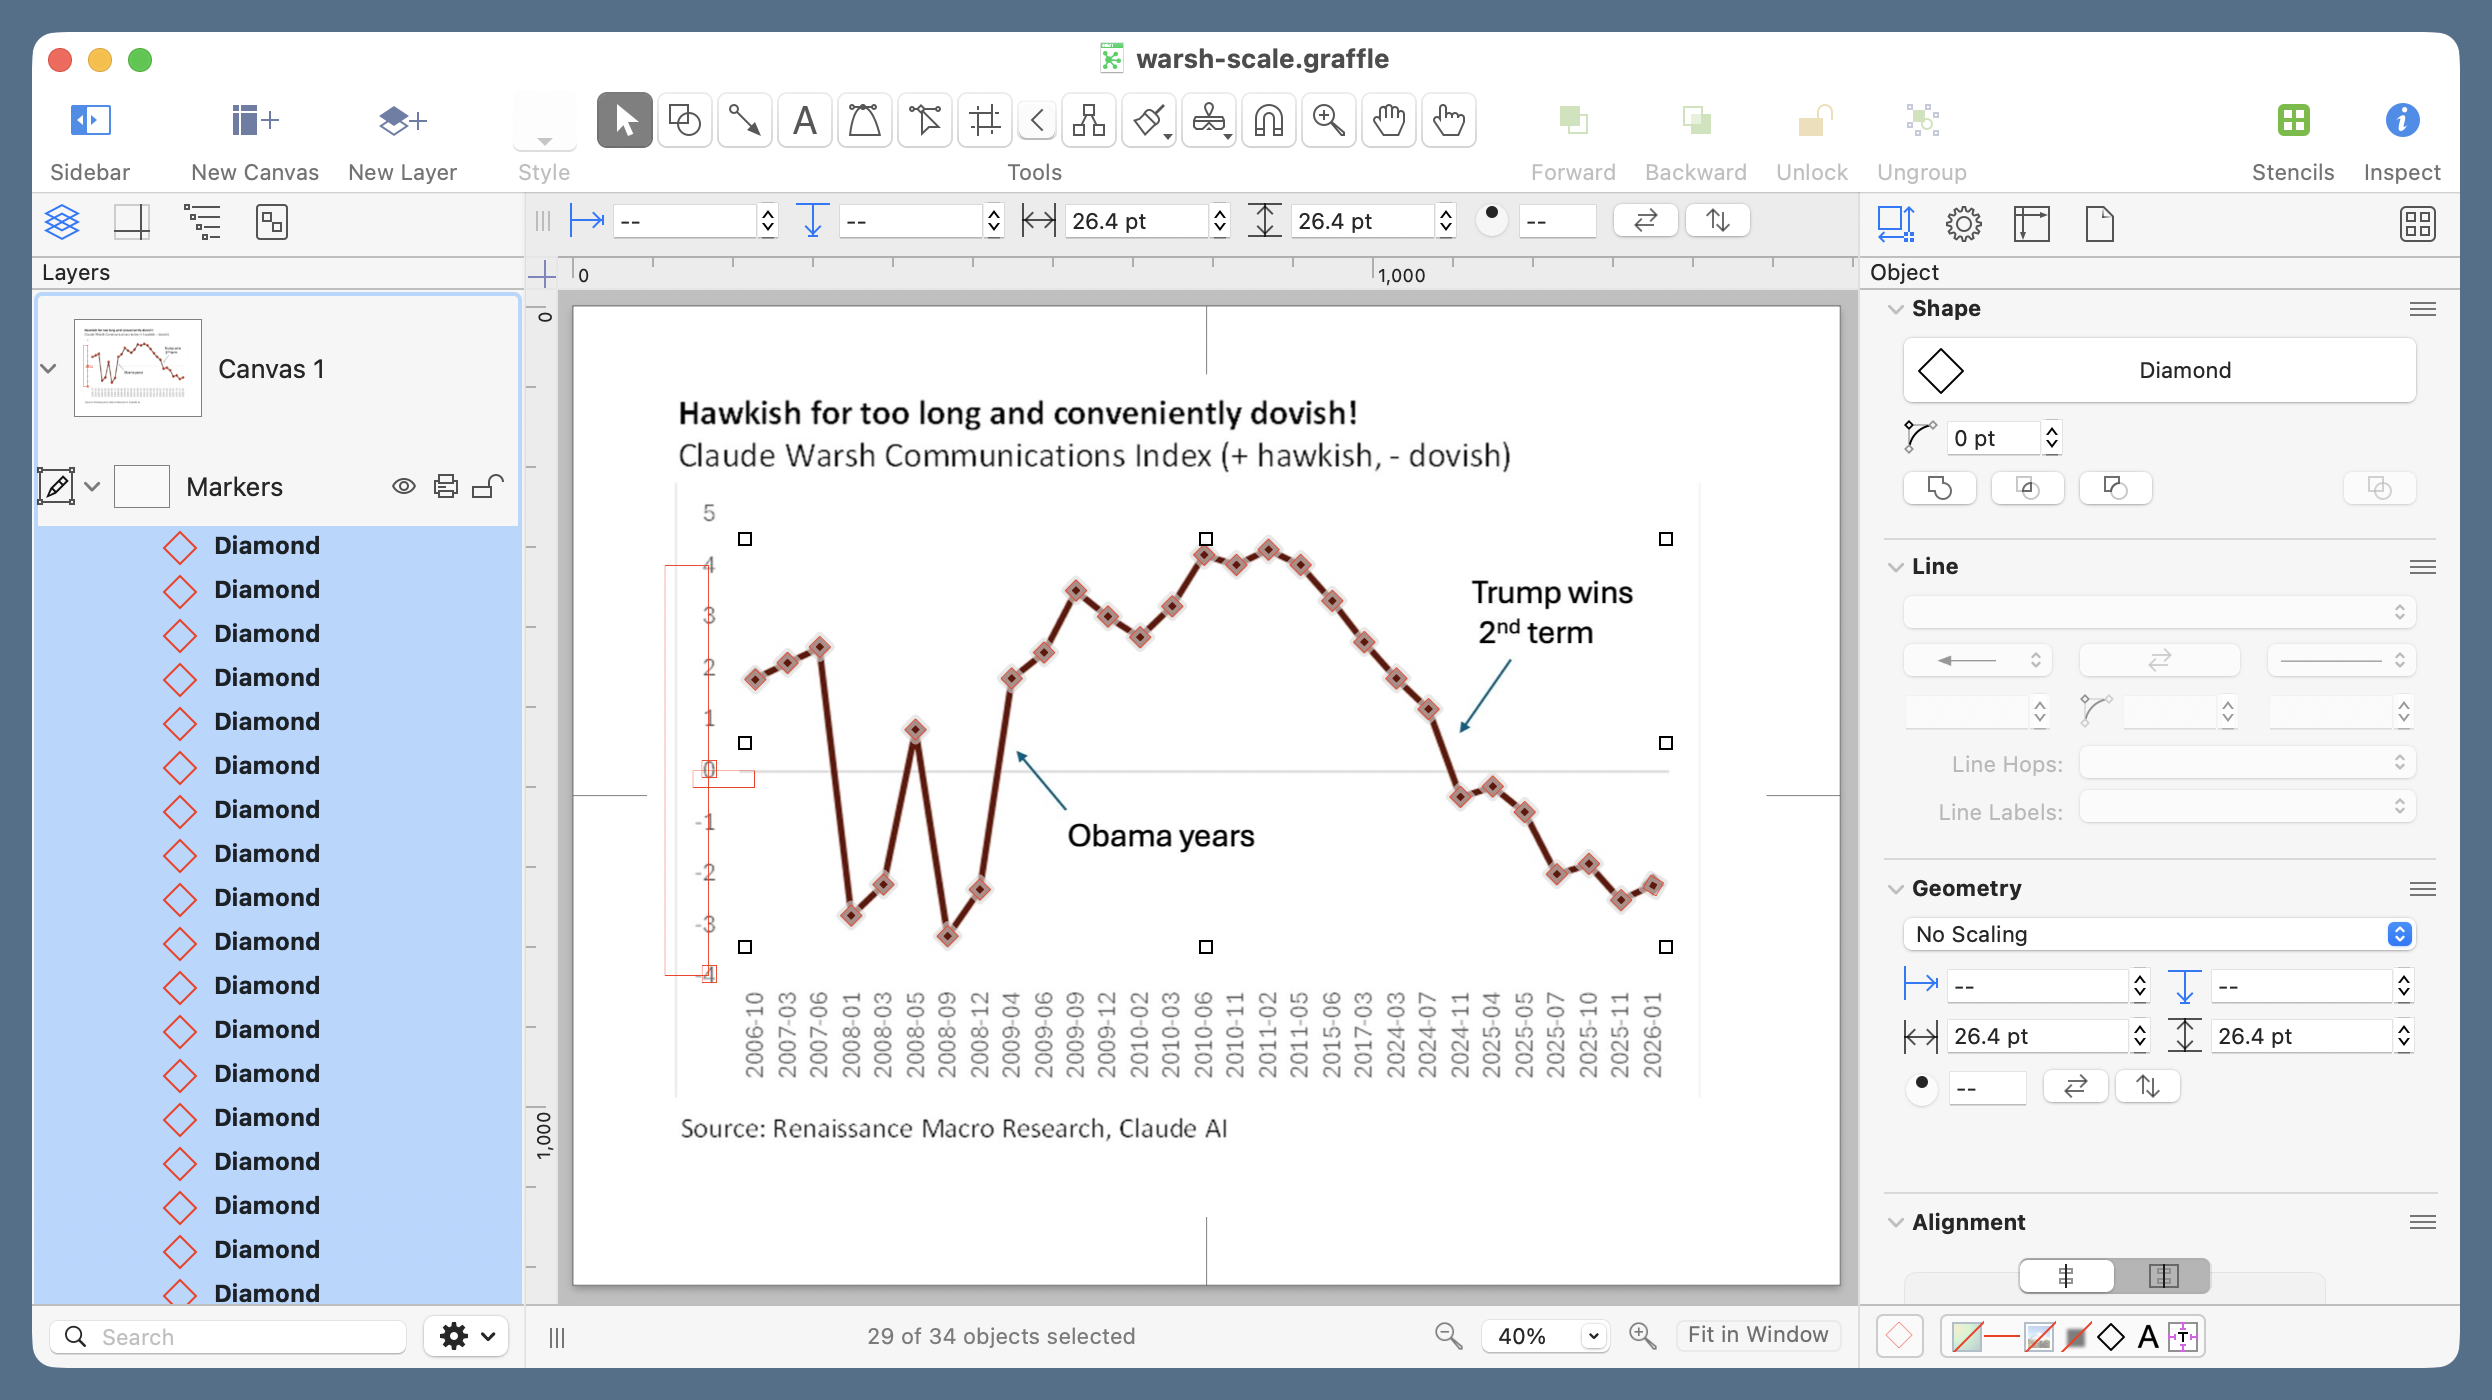Select the first Diamond item in Layers list

pos(266,545)
